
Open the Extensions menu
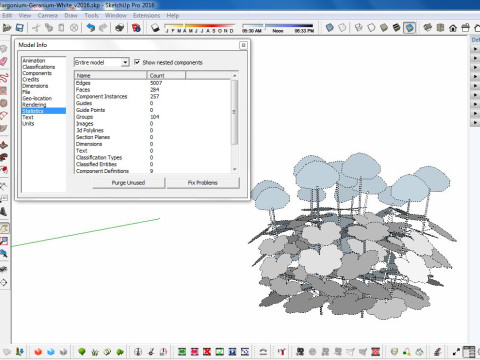(146, 15)
